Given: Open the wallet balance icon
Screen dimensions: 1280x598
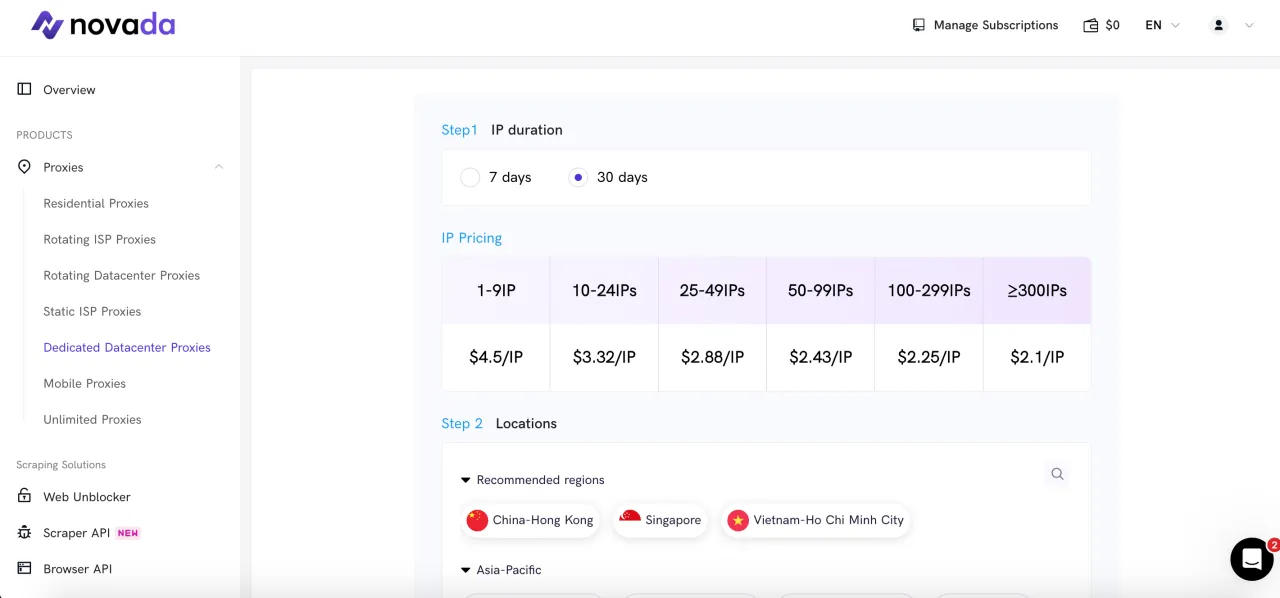Looking at the screenshot, I should [1091, 25].
